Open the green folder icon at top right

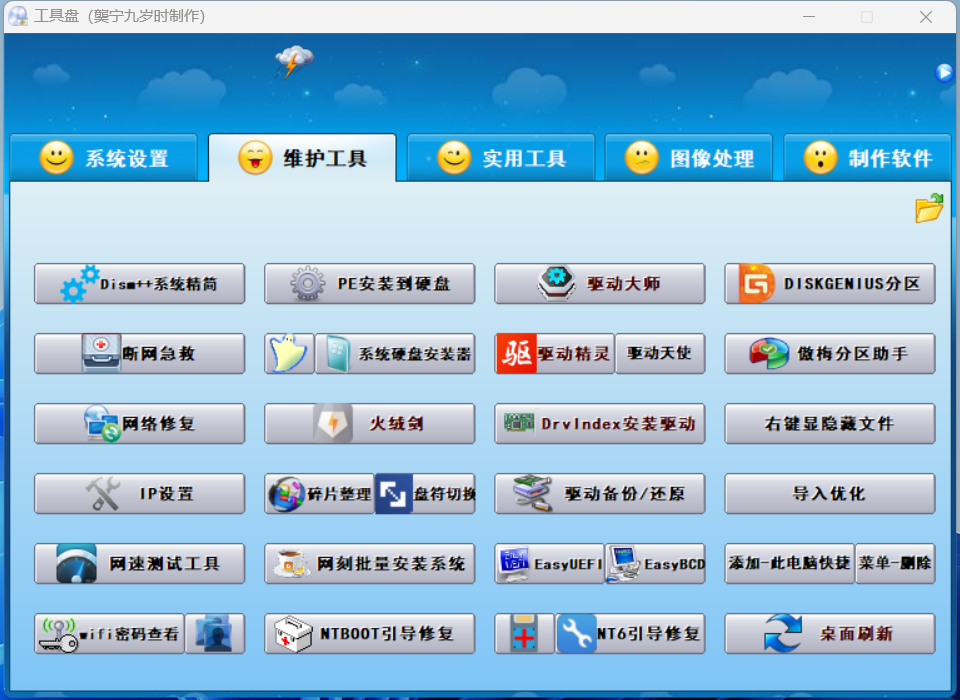(x=929, y=208)
